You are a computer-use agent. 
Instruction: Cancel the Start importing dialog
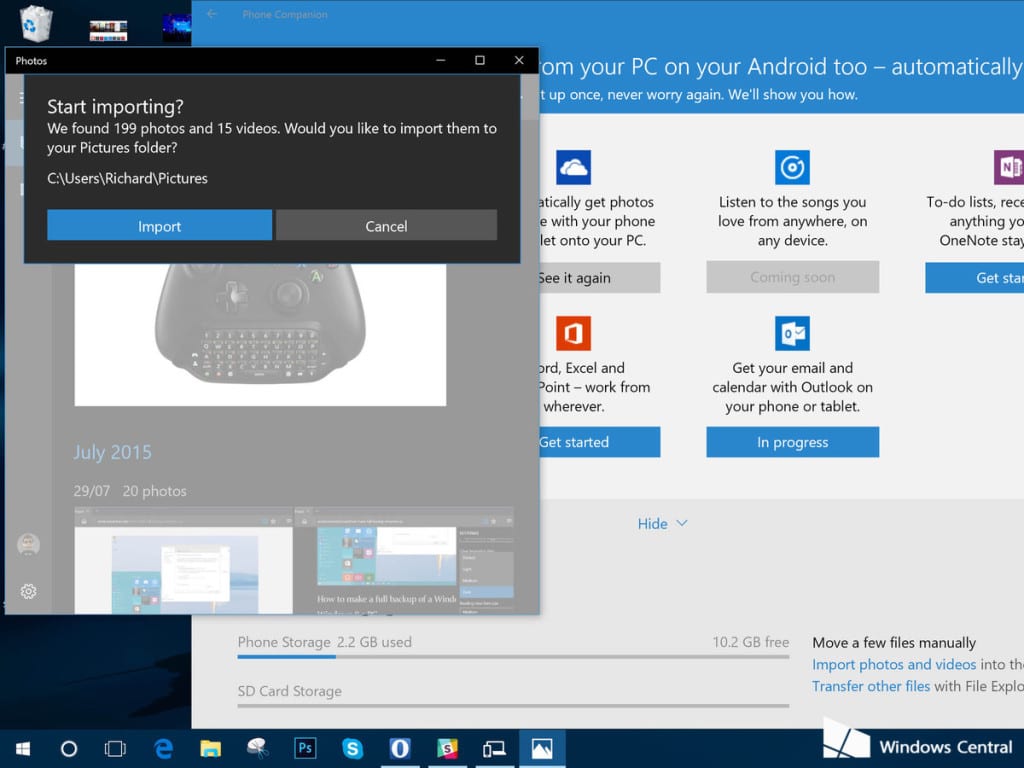click(x=386, y=225)
